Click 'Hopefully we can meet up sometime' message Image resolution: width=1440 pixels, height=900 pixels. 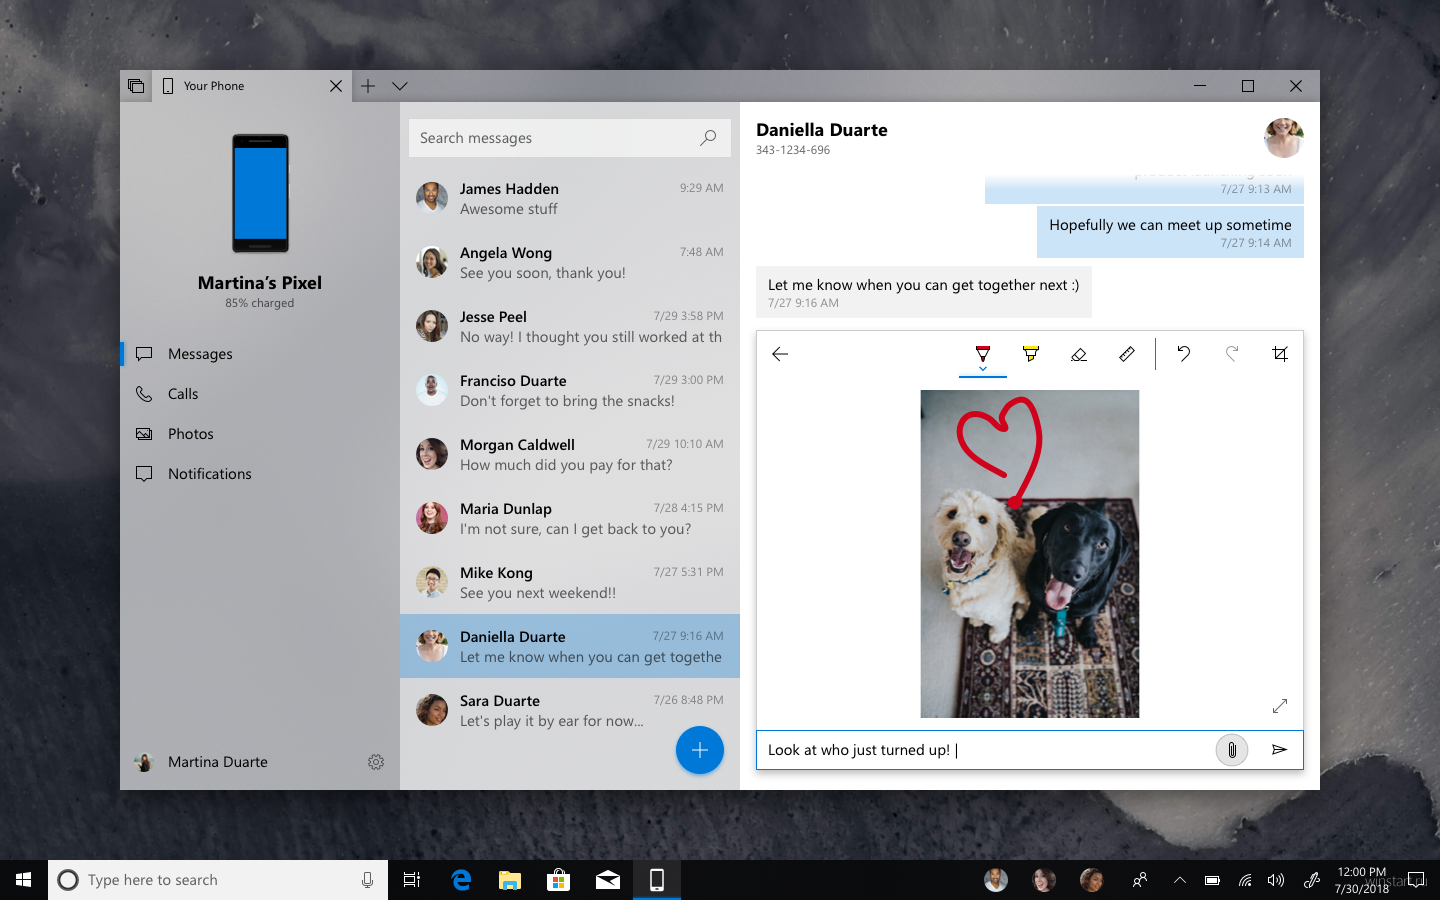1170,232
